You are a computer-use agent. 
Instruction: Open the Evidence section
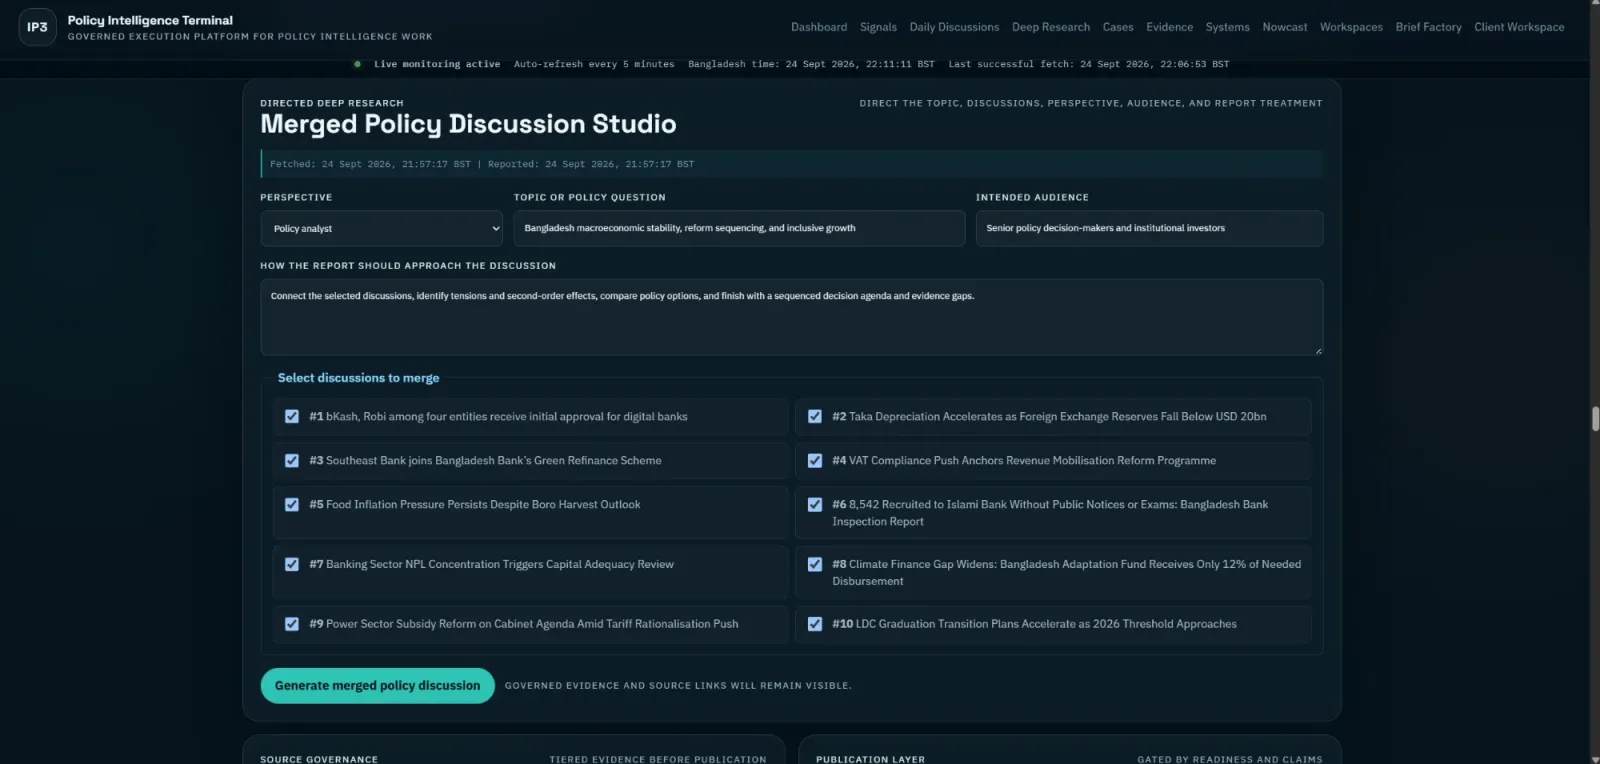tap(1169, 27)
